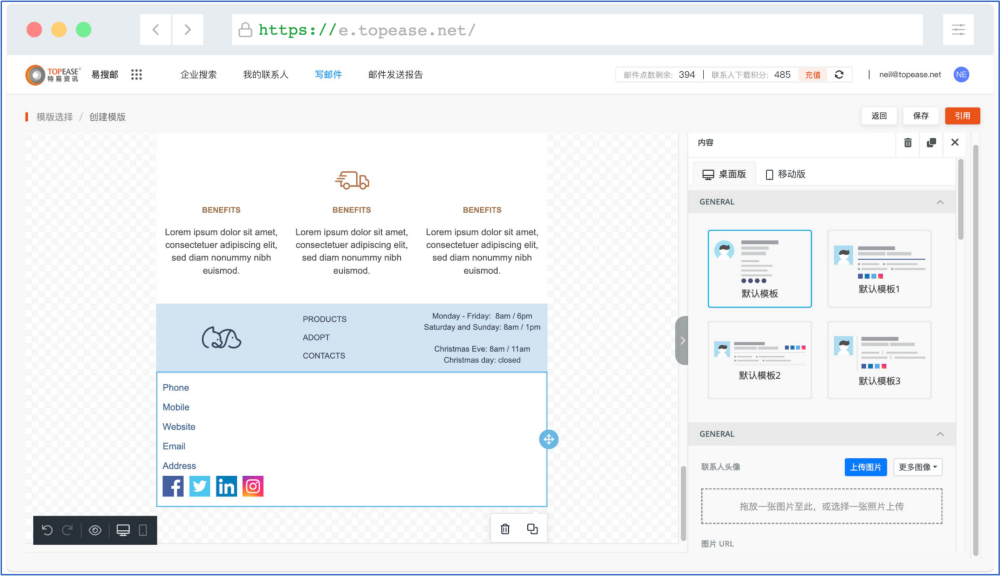Viewport: 1000px width, 577px height.
Task: Click the Email text in signature
Action: click(173, 446)
